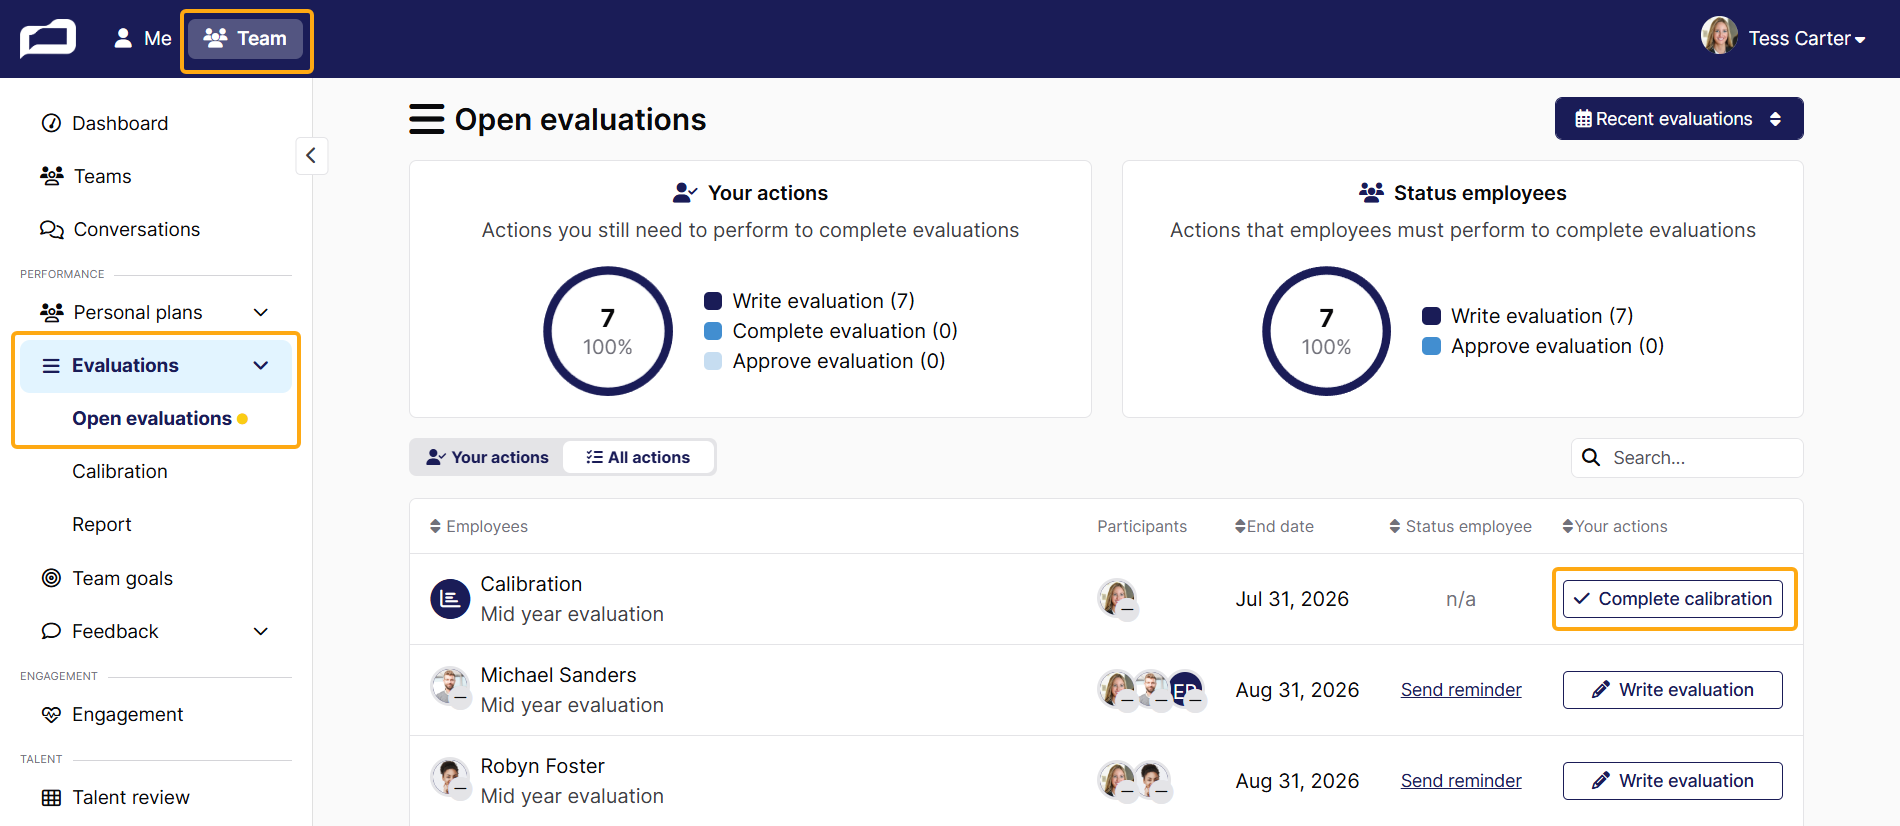The height and width of the screenshot is (826, 1900).
Task: Click the Complete calibration button
Action: click(1673, 599)
